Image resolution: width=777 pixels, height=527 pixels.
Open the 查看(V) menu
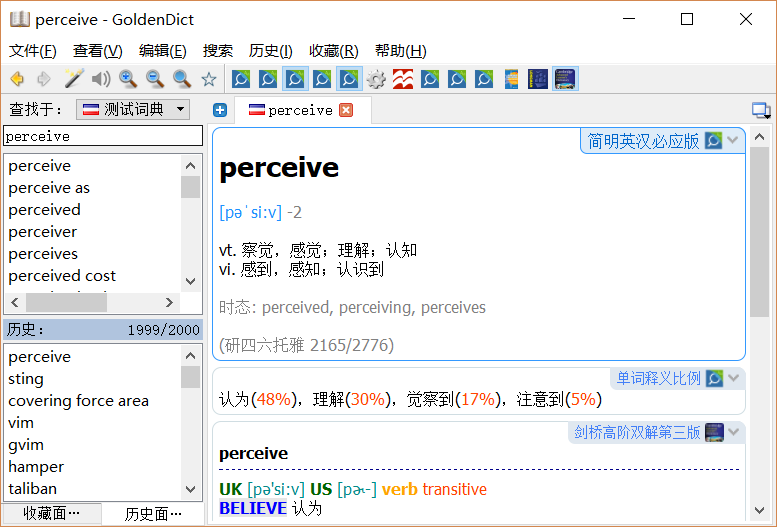[98, 51]
